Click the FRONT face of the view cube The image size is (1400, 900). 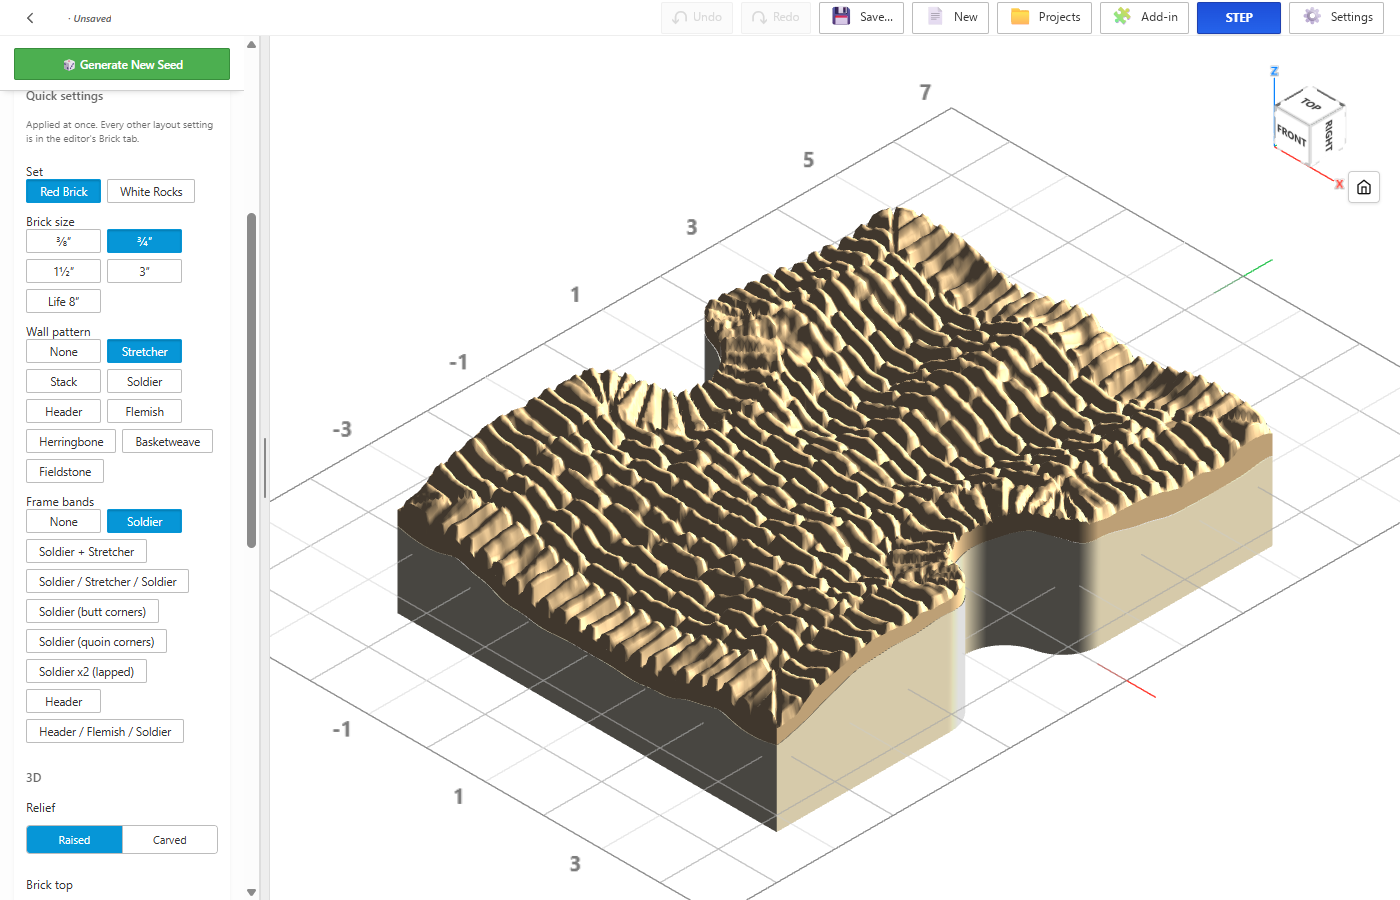click(x=1290, y=134)
